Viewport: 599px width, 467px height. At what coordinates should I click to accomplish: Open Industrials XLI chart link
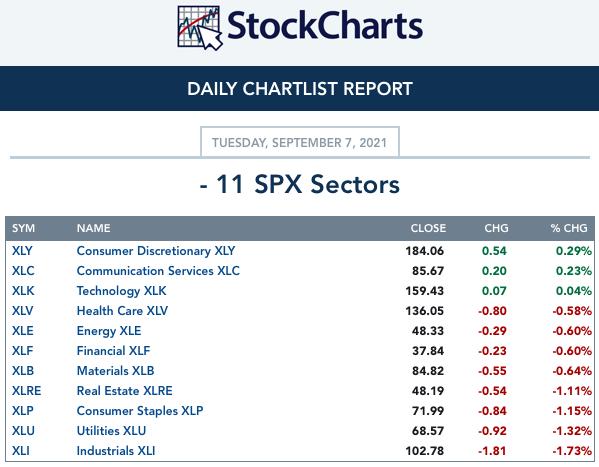116,451
